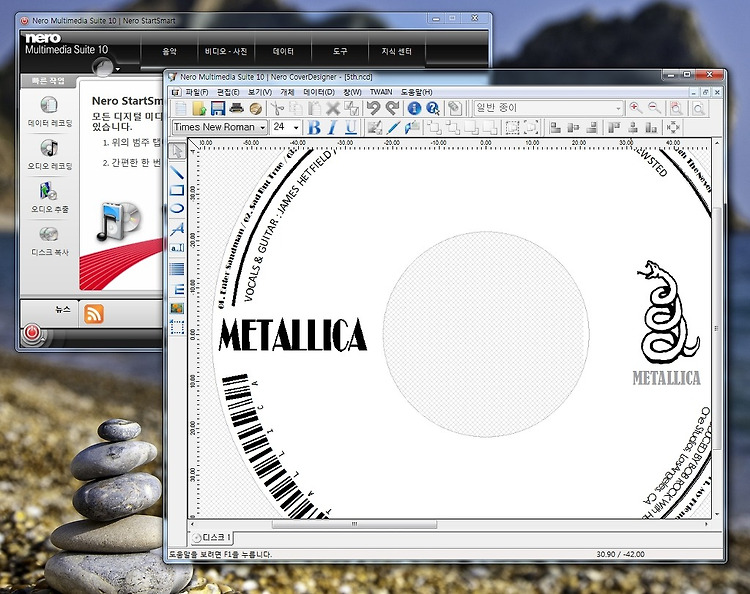
Task: Click the group objects dashed-box icon
Action: click(512, 127)
